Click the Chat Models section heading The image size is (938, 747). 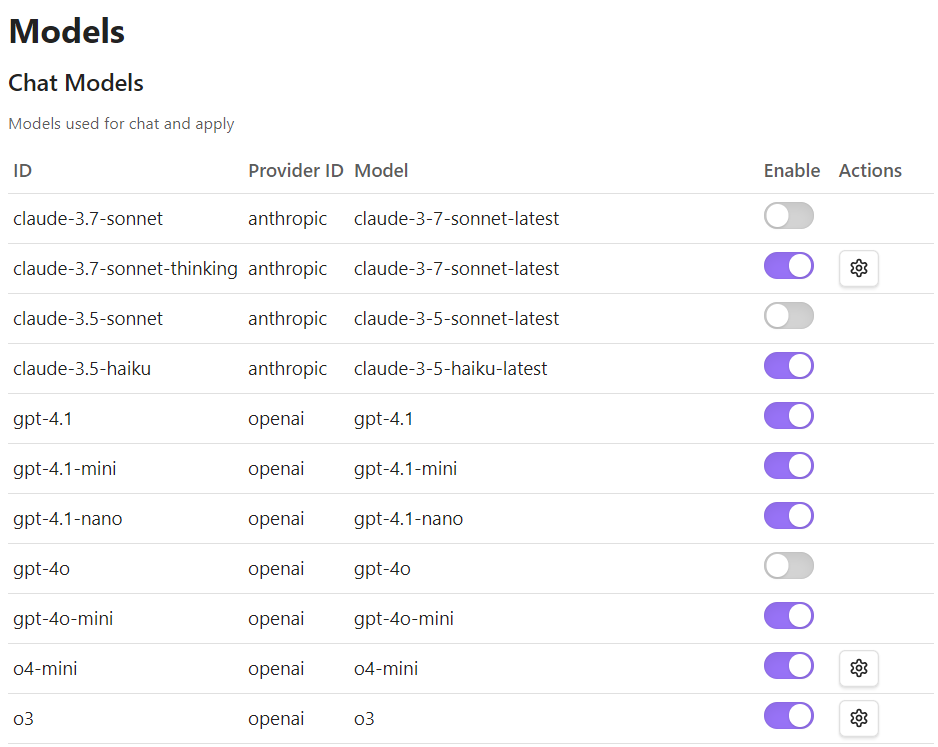[x=76, y=83]
